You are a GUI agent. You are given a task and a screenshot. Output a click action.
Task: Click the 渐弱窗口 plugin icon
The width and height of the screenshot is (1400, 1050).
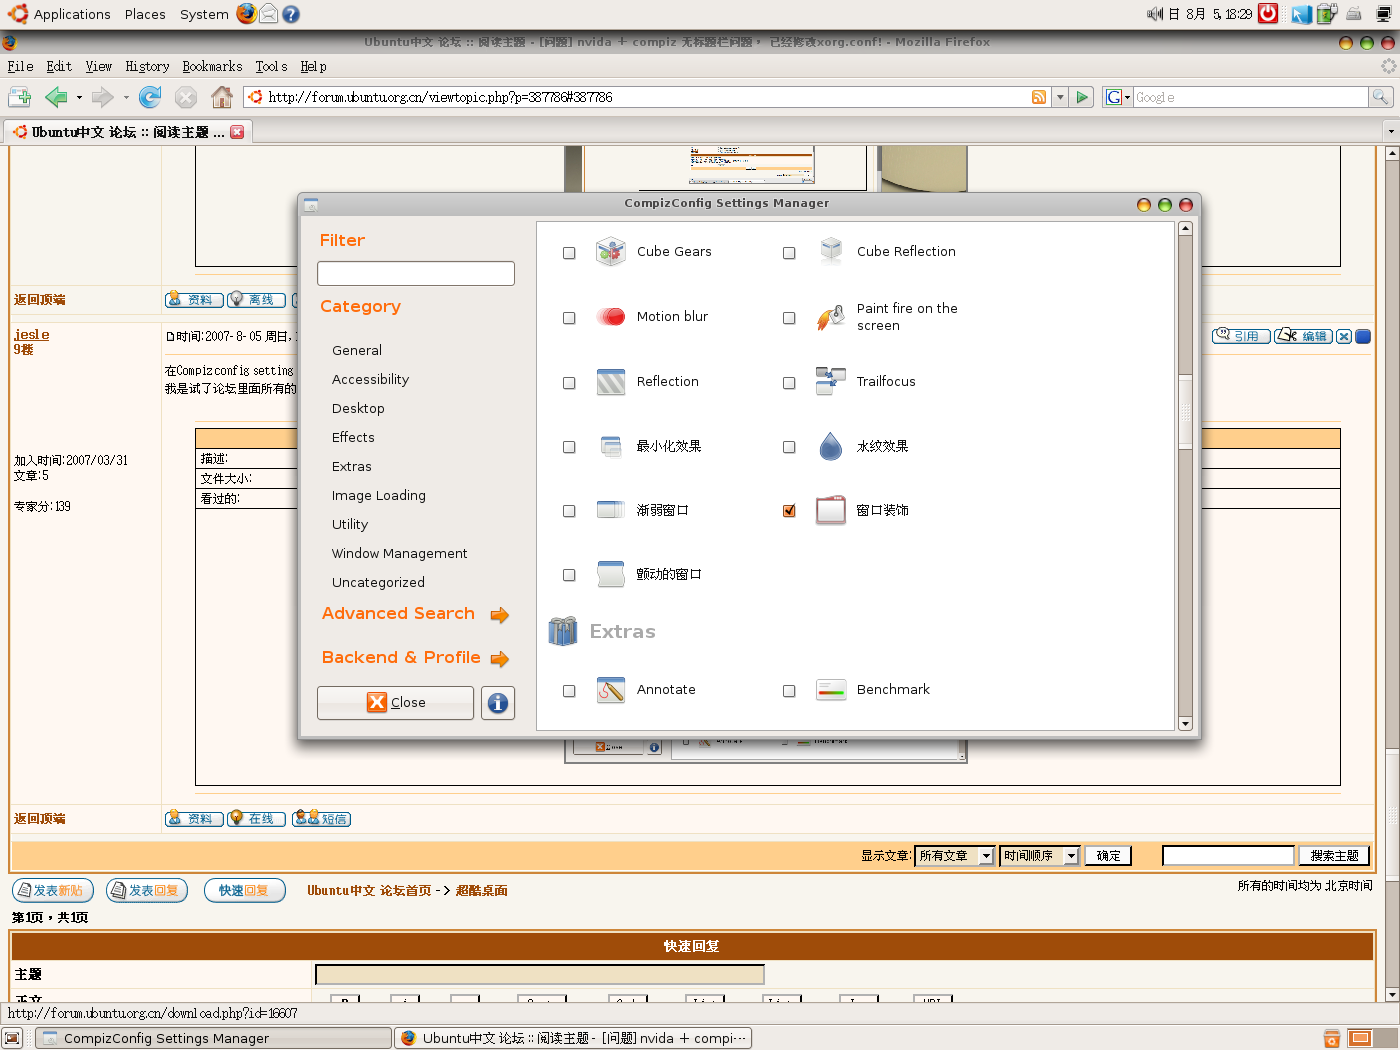click(x=610, y=510)
